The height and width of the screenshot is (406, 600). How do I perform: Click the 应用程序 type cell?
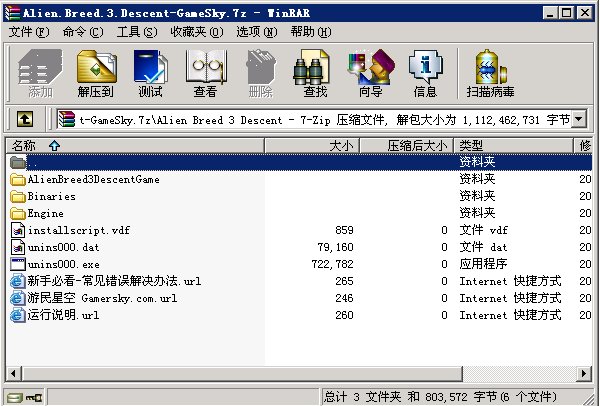(483, 264)
